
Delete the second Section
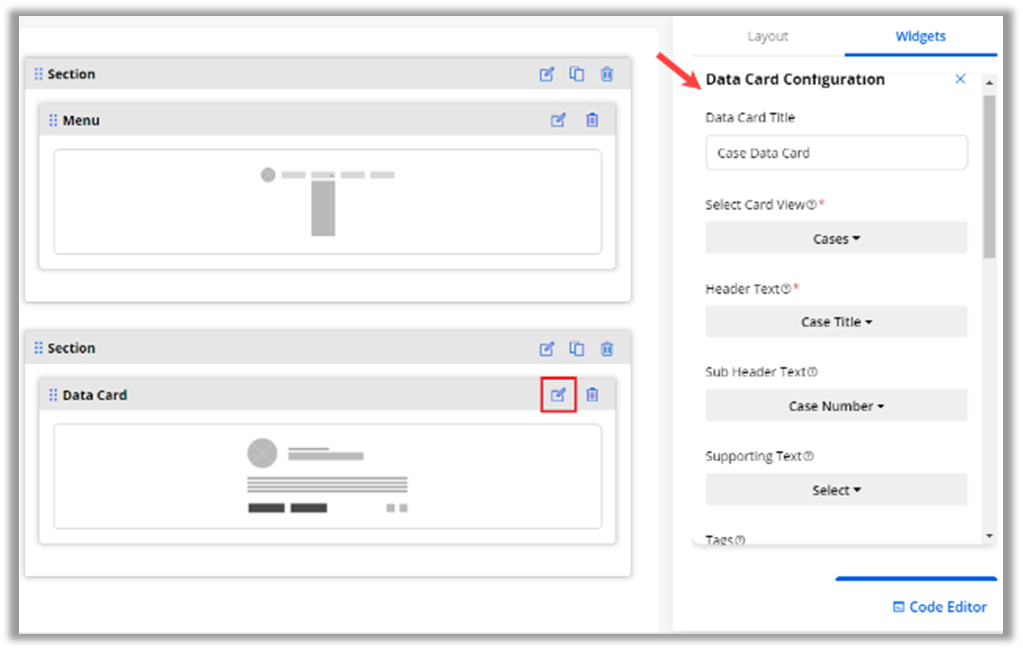[607, 349]
